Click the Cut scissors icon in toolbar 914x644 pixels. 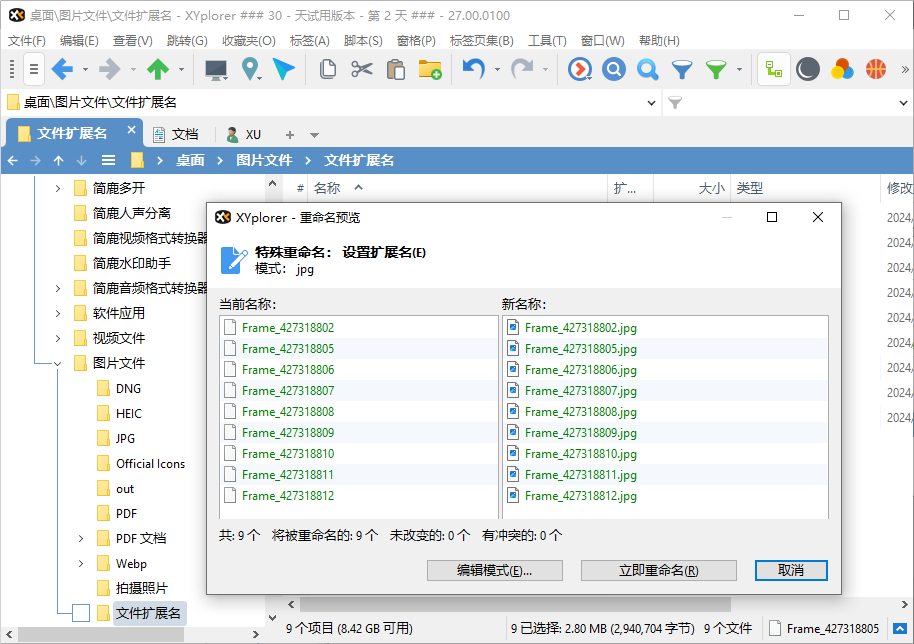tap(361, 69)
